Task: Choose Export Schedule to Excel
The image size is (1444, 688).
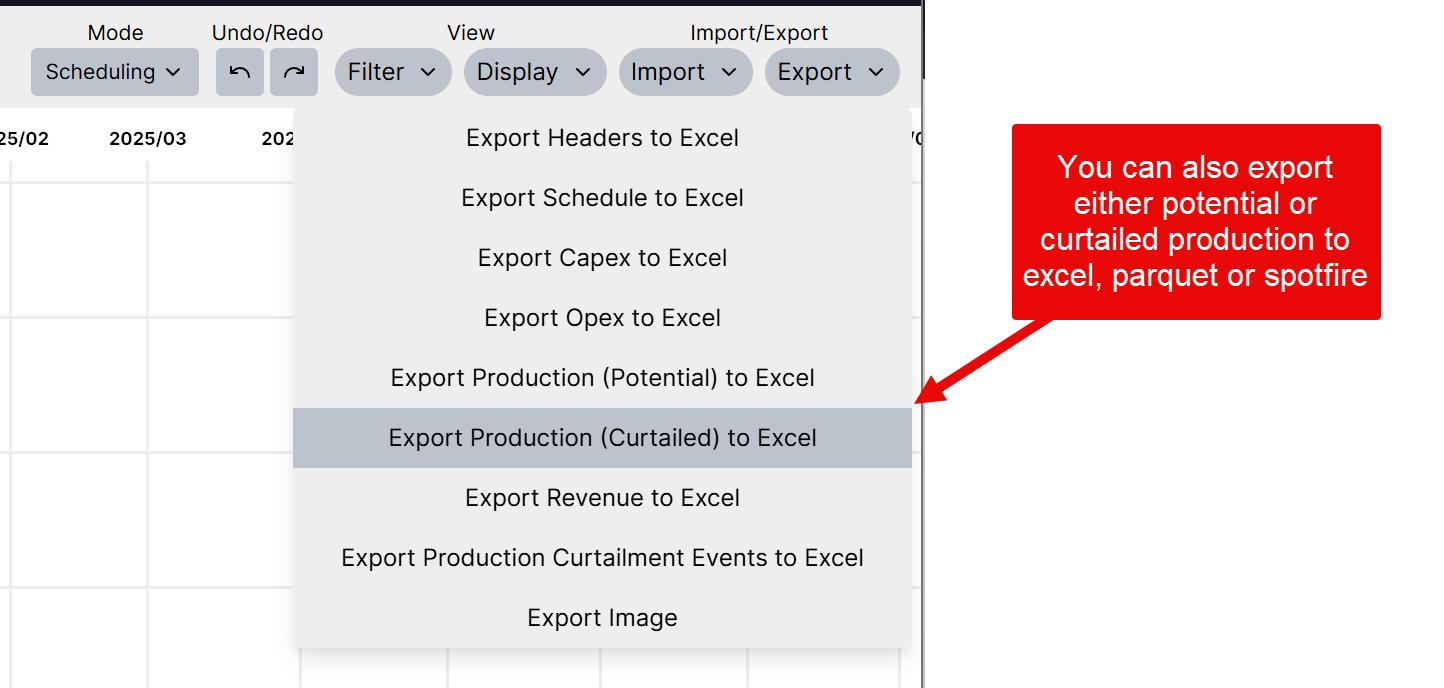Action: point(602,198)
